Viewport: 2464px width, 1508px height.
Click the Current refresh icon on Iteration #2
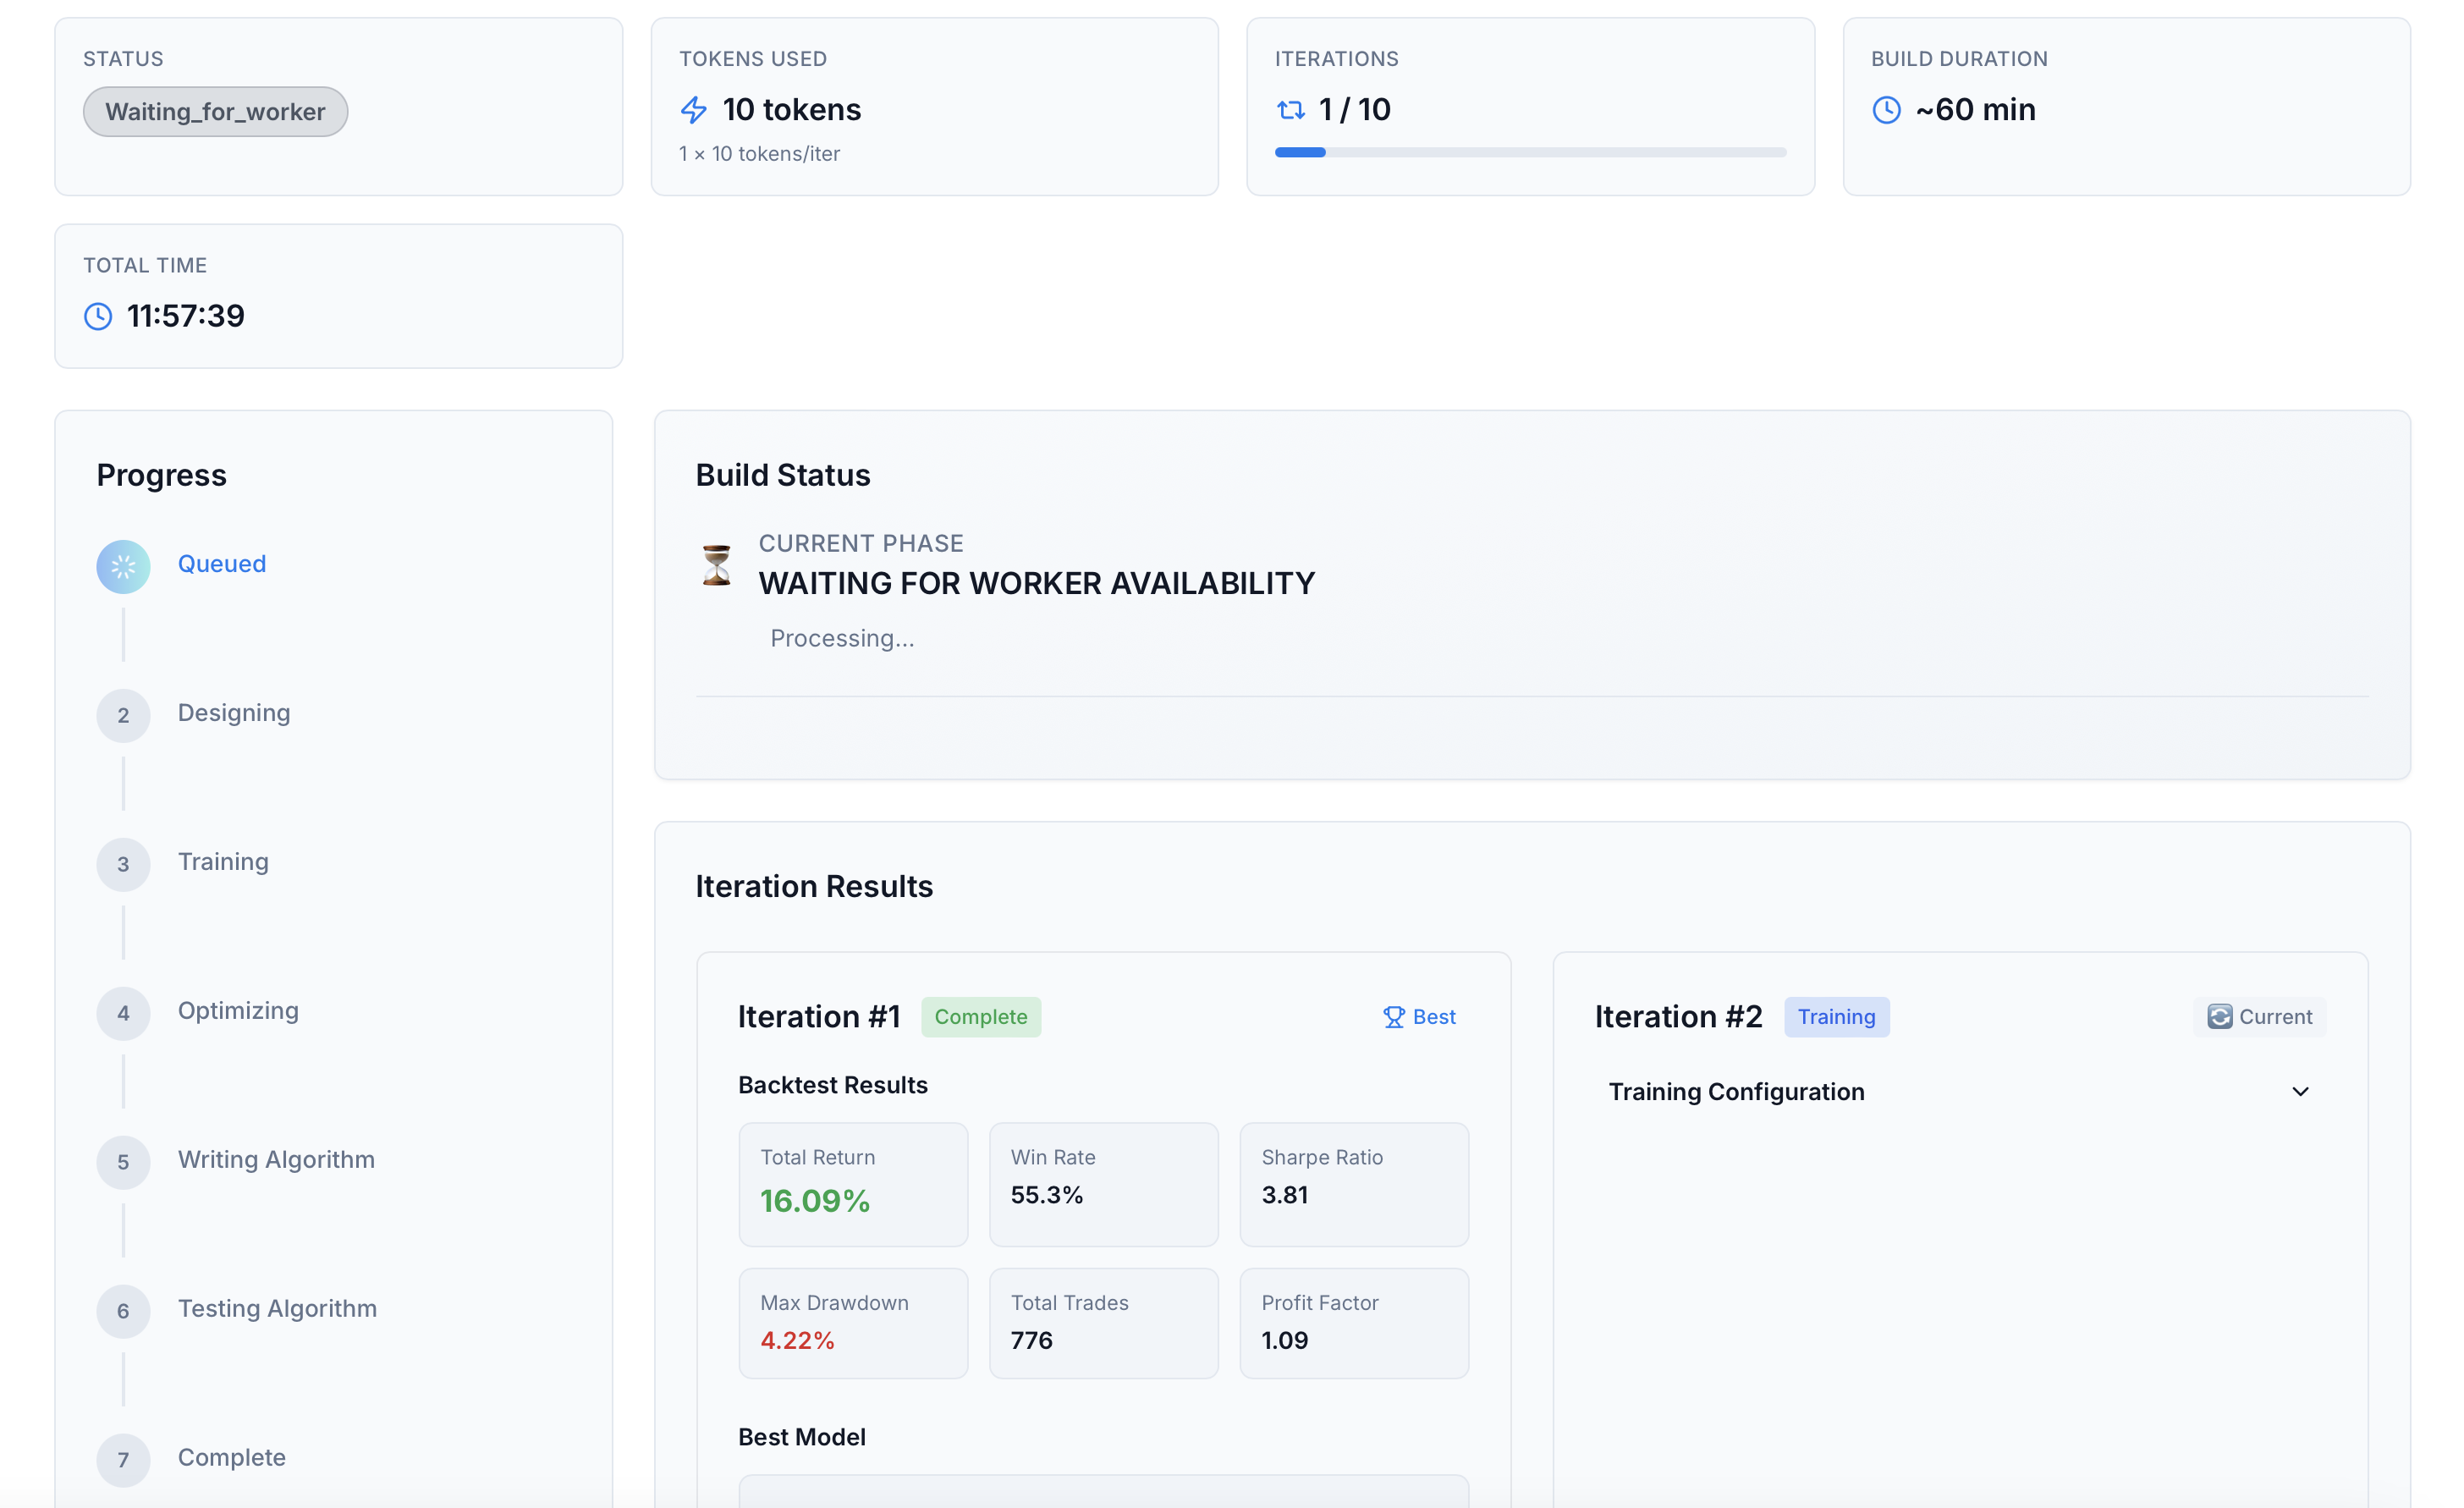point(2219,1017)
